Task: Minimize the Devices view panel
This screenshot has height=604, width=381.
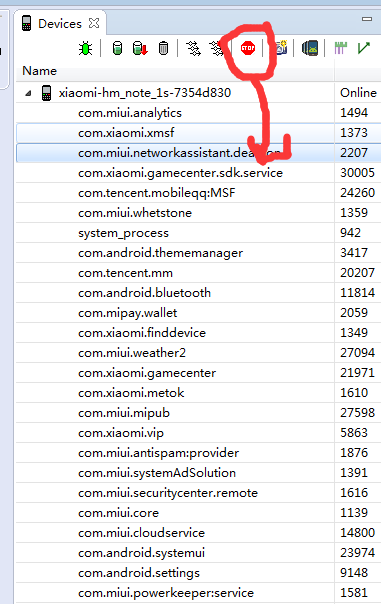Action: point(367,18)
